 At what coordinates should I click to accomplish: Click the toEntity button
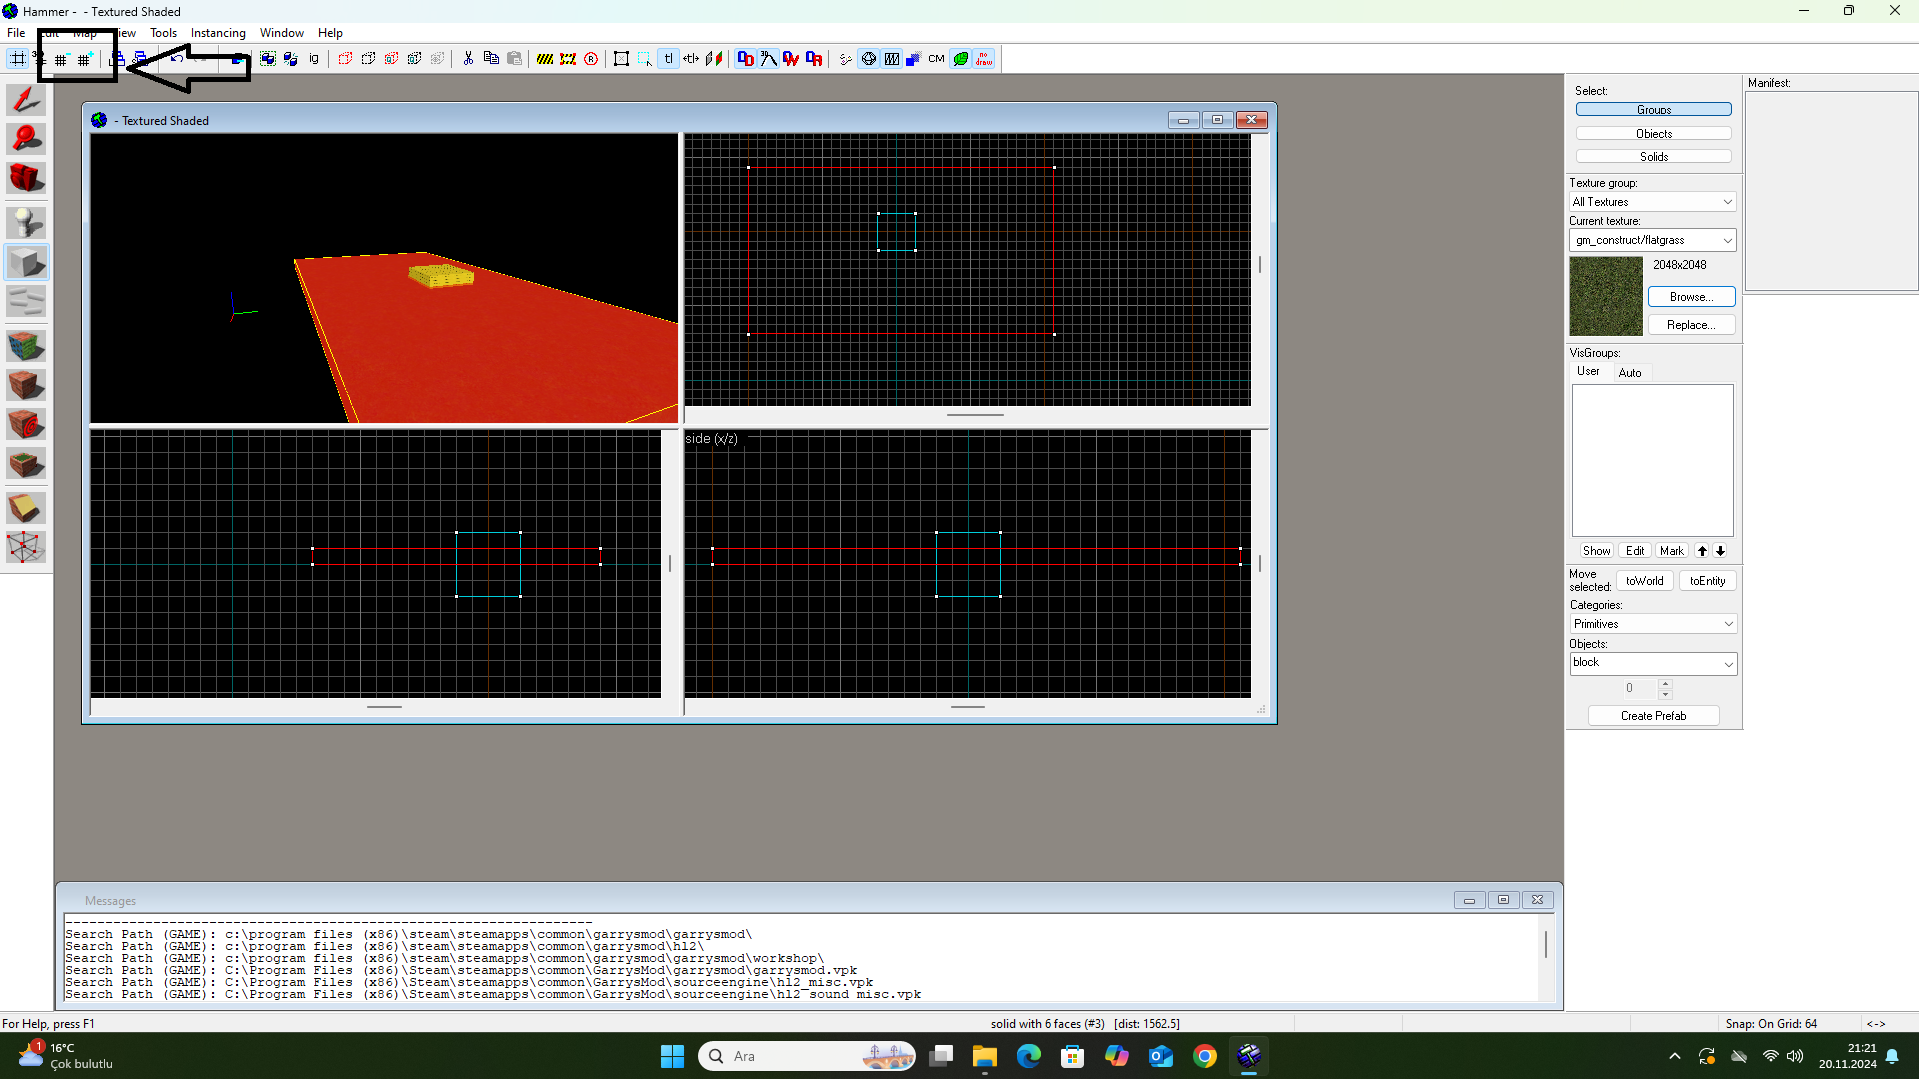tap(1707, 581)
